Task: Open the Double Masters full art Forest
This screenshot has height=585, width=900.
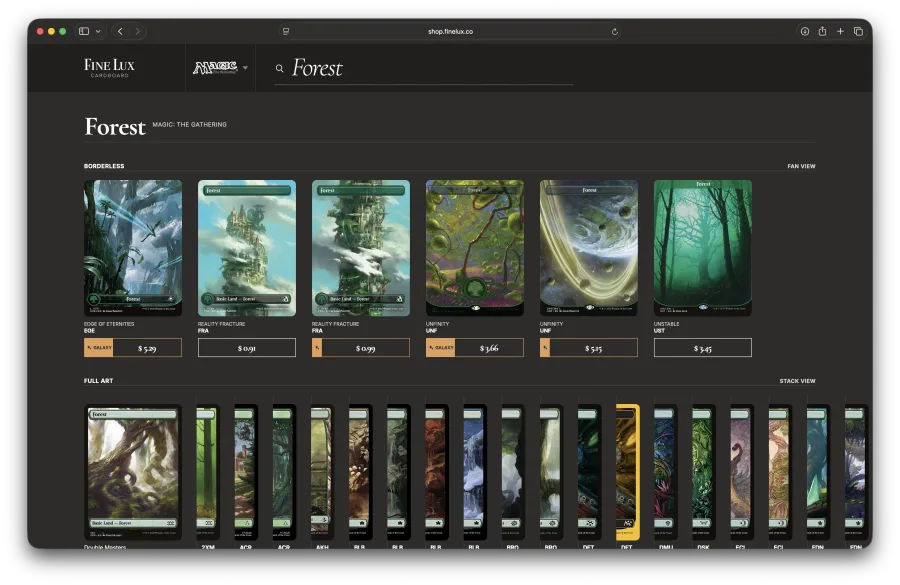Action: click(x=133, y=472)
